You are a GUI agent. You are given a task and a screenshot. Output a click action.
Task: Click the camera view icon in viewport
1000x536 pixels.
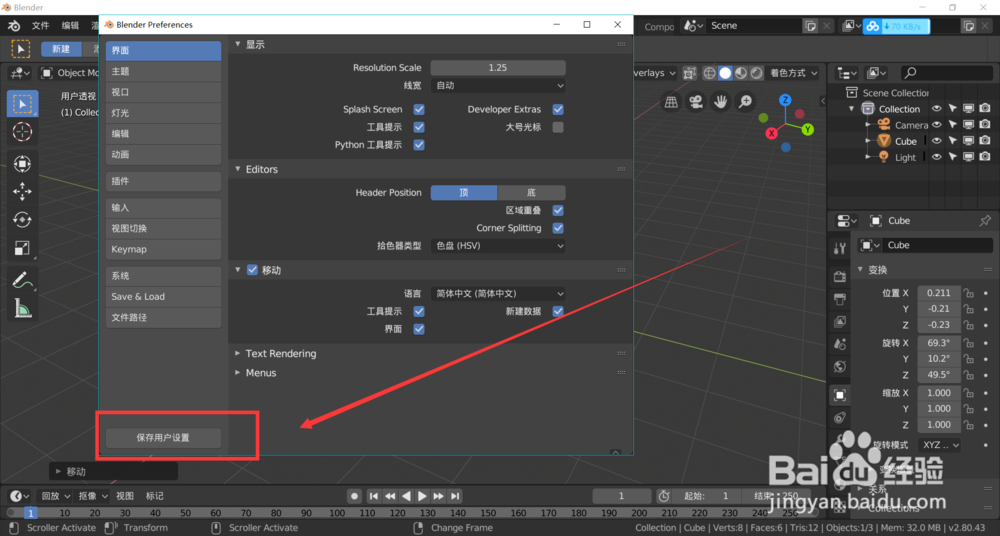pyautogui.click(x=696, y=101)
